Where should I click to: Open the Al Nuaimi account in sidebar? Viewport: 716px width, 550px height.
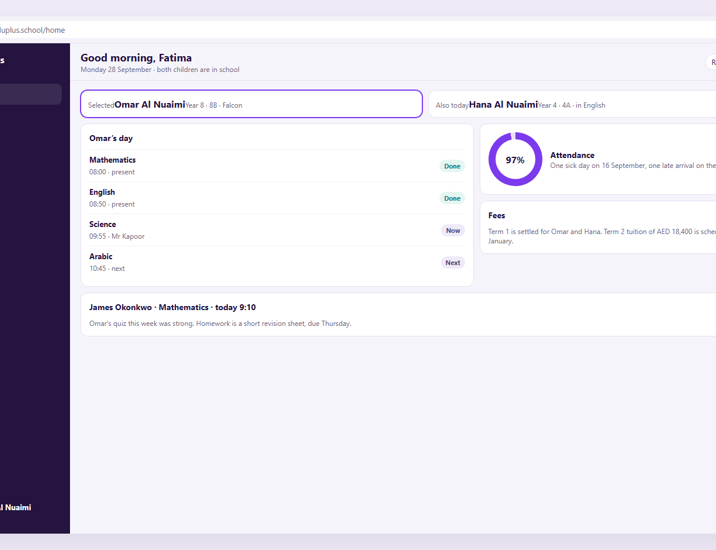click(16, 508)
